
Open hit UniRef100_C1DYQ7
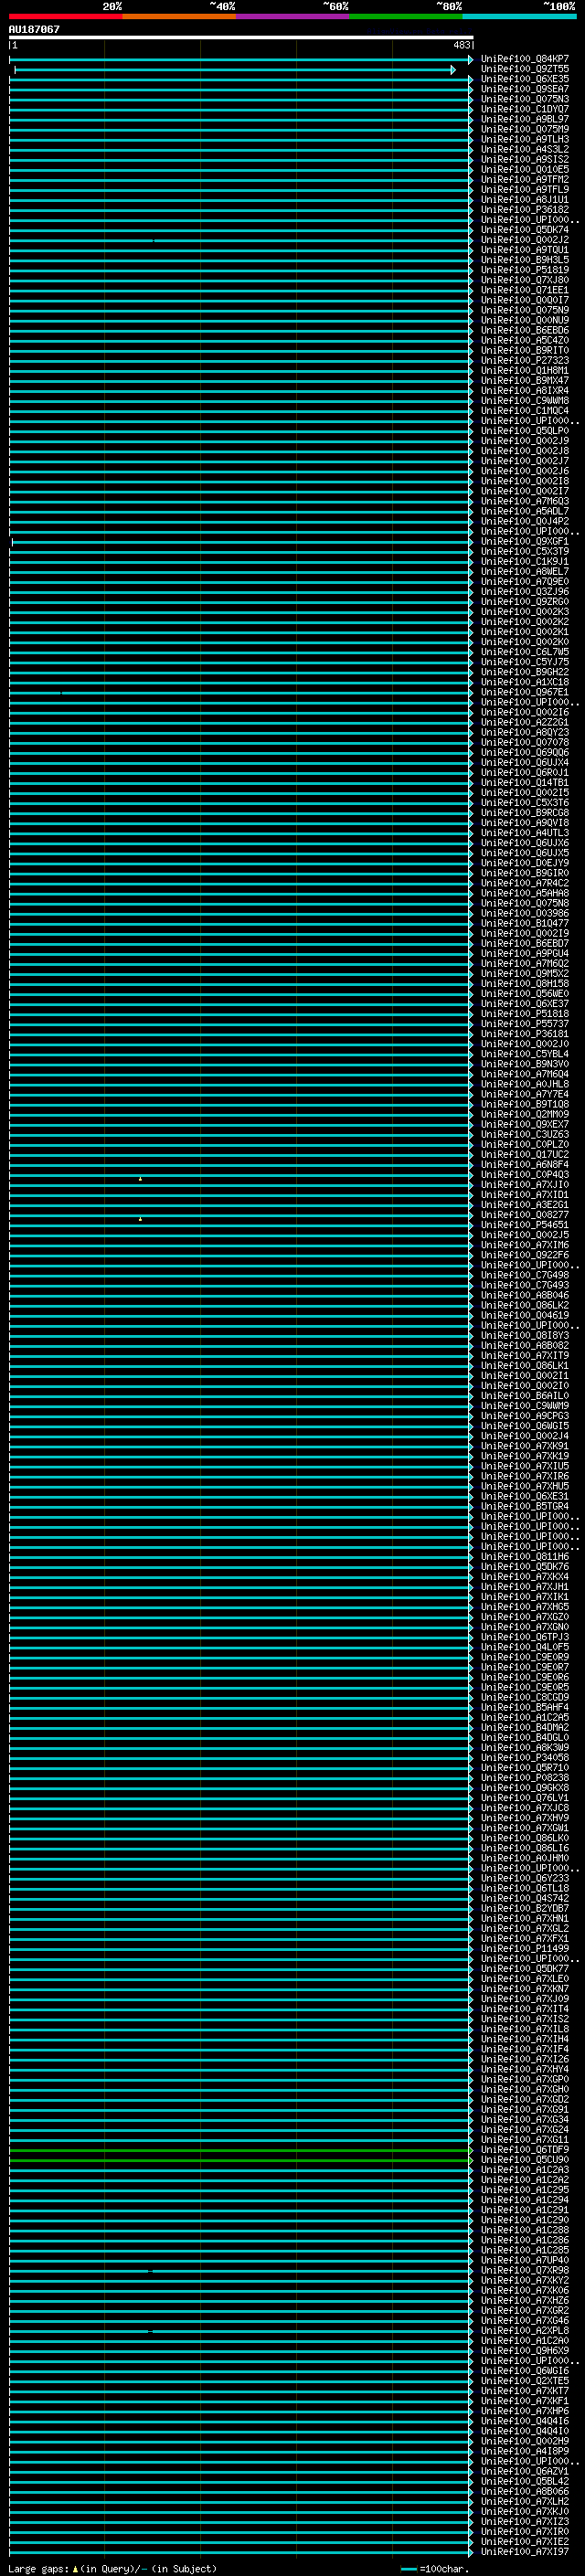click(525, 109)
